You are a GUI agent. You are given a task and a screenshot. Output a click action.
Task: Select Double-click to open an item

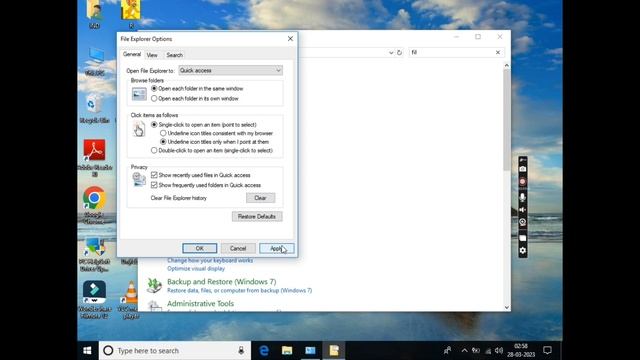pyautogui.click(x=212, y=150)
